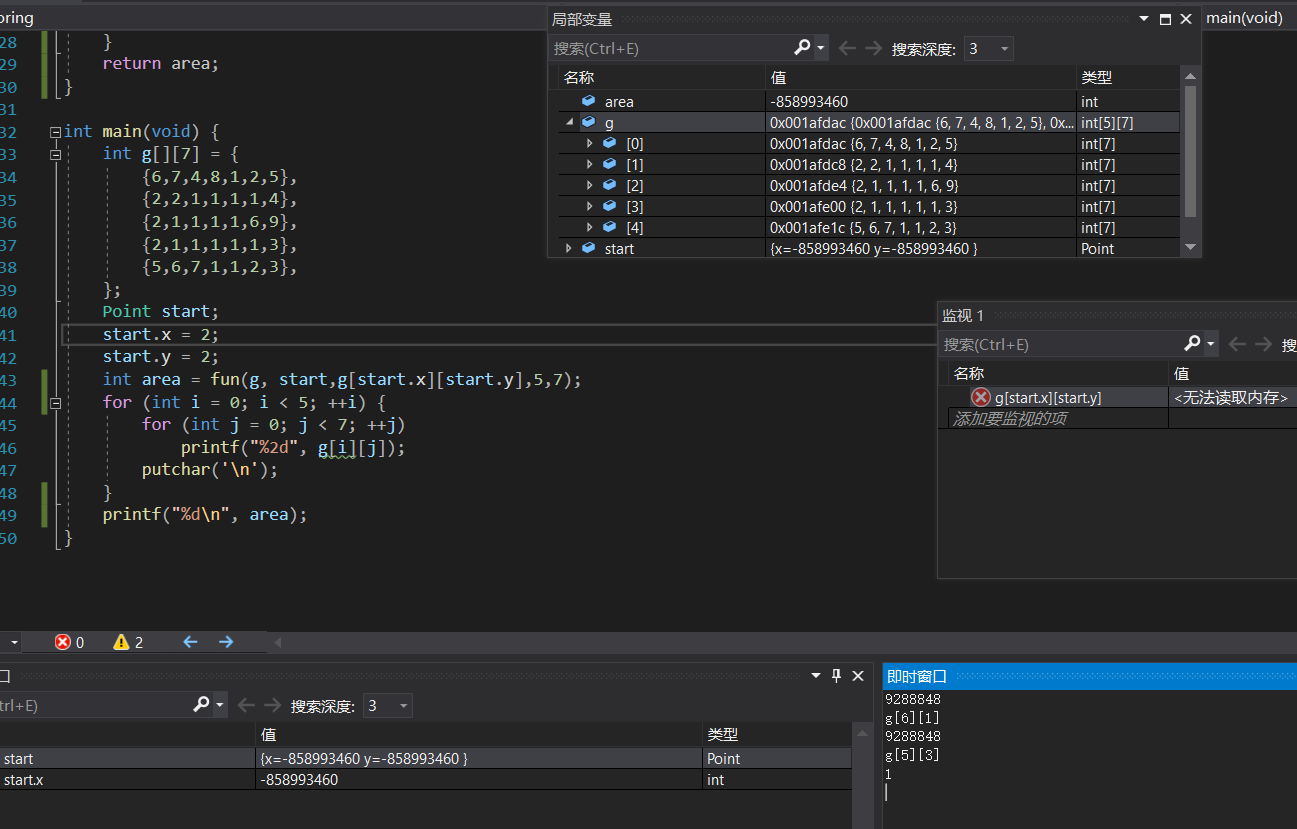Click the 'g[6][1]' line in Immediate Window

[x=912, y=718]
